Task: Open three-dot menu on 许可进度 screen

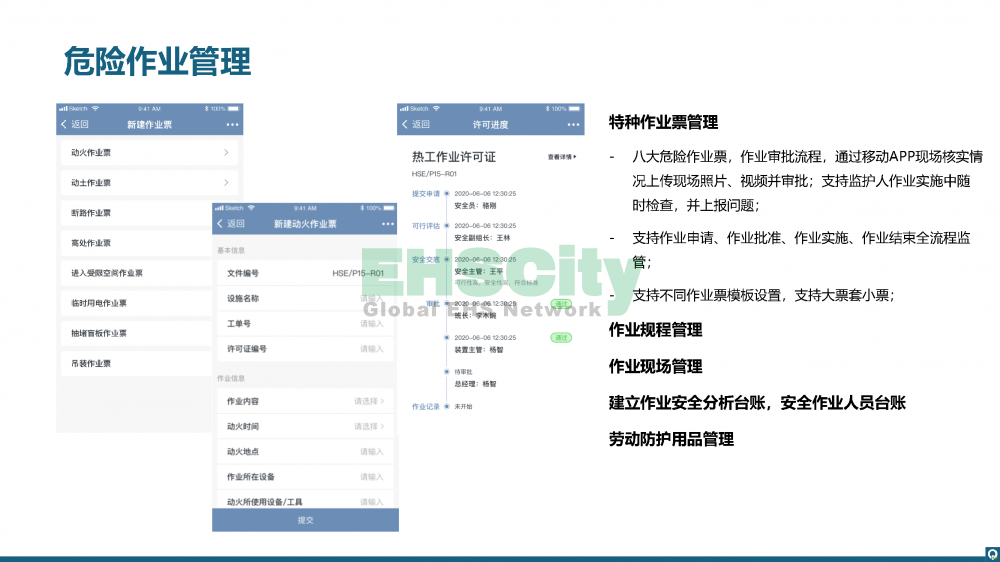Action: pyautogui.click(x=573, y=125)
